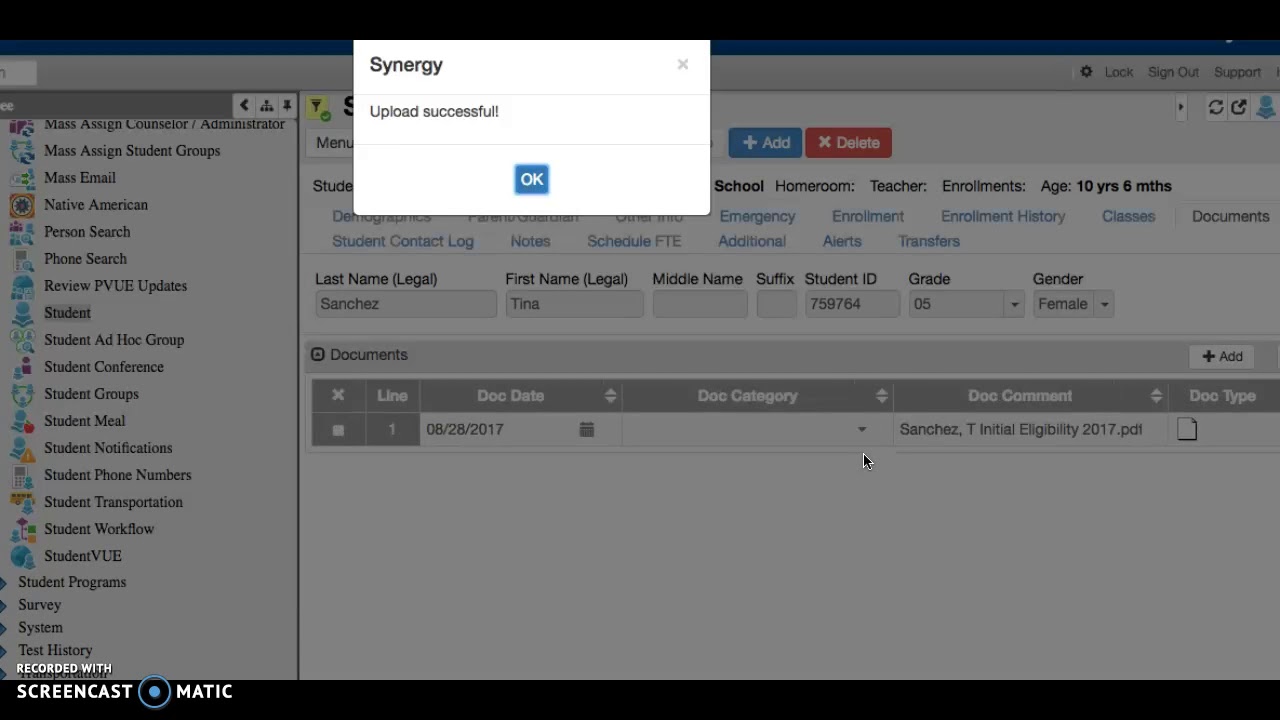Open the Mass Email icon
1280x720 pixels.
[22, 178]
